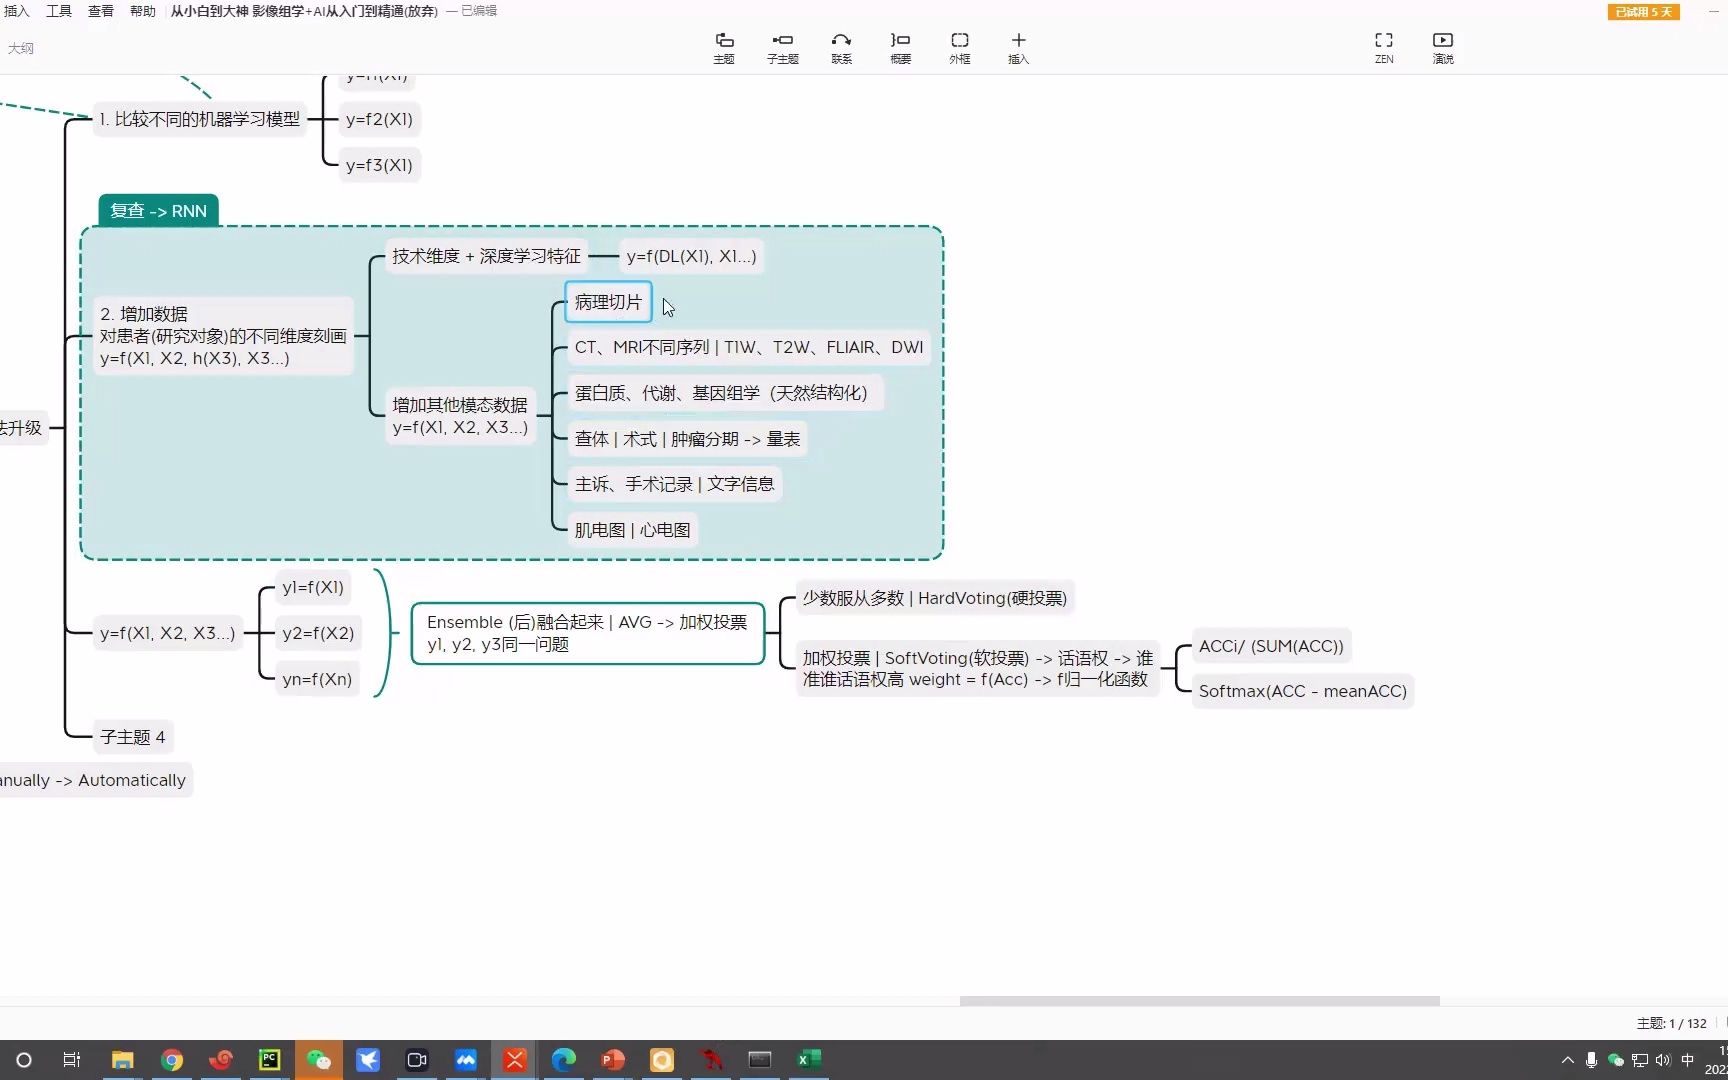Open the 插入 plus toolbar button
This screenshot has height=1080, width=1728.
point(1019,47)
